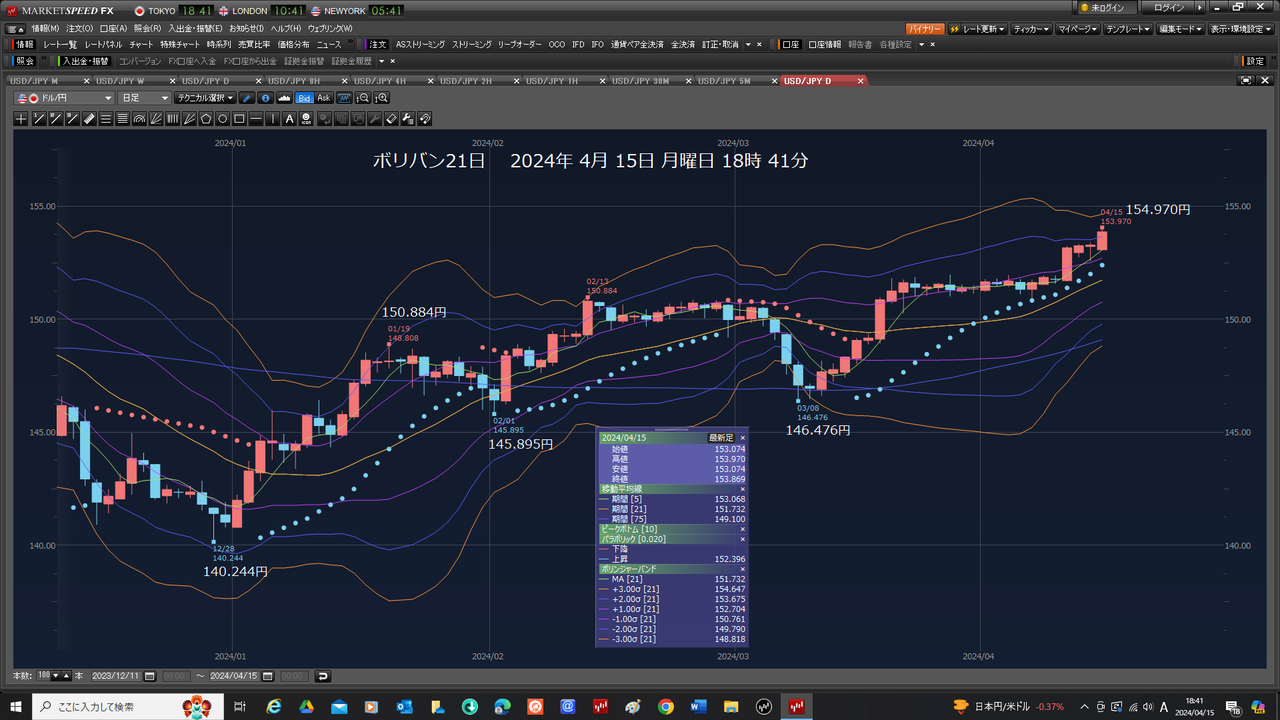
Task: Select the text annotation 'A' tool
Action: click(x=290, y=119)
